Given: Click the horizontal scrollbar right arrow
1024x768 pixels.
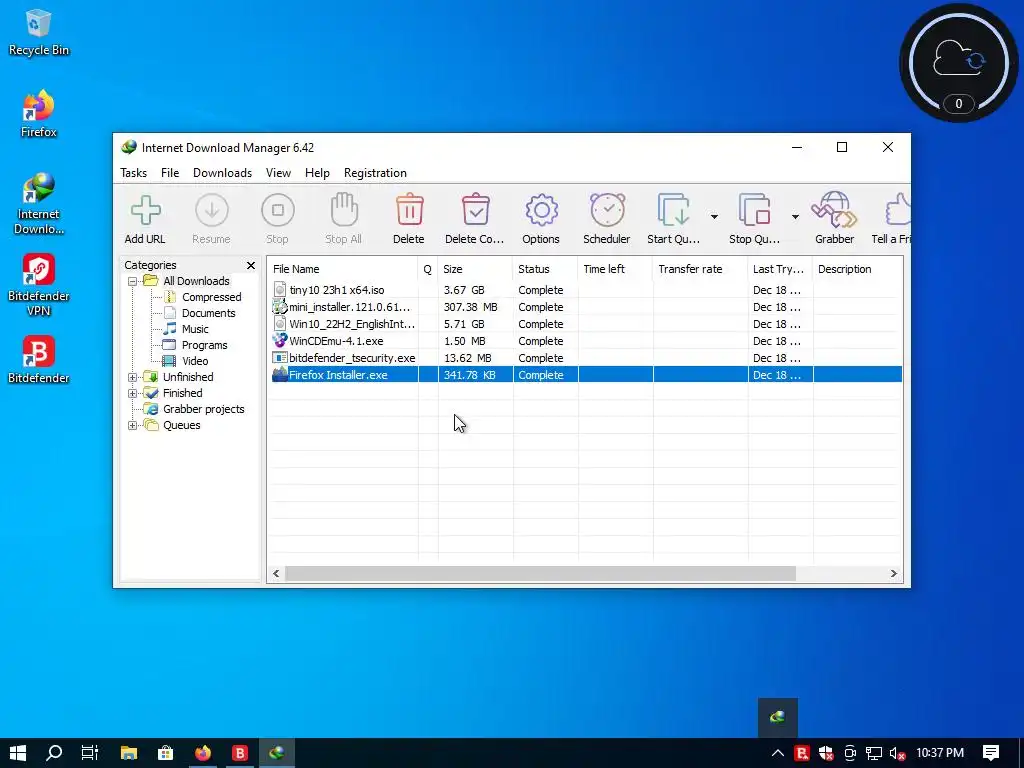Looking at the screenshot, I should [x=894, y=573].
